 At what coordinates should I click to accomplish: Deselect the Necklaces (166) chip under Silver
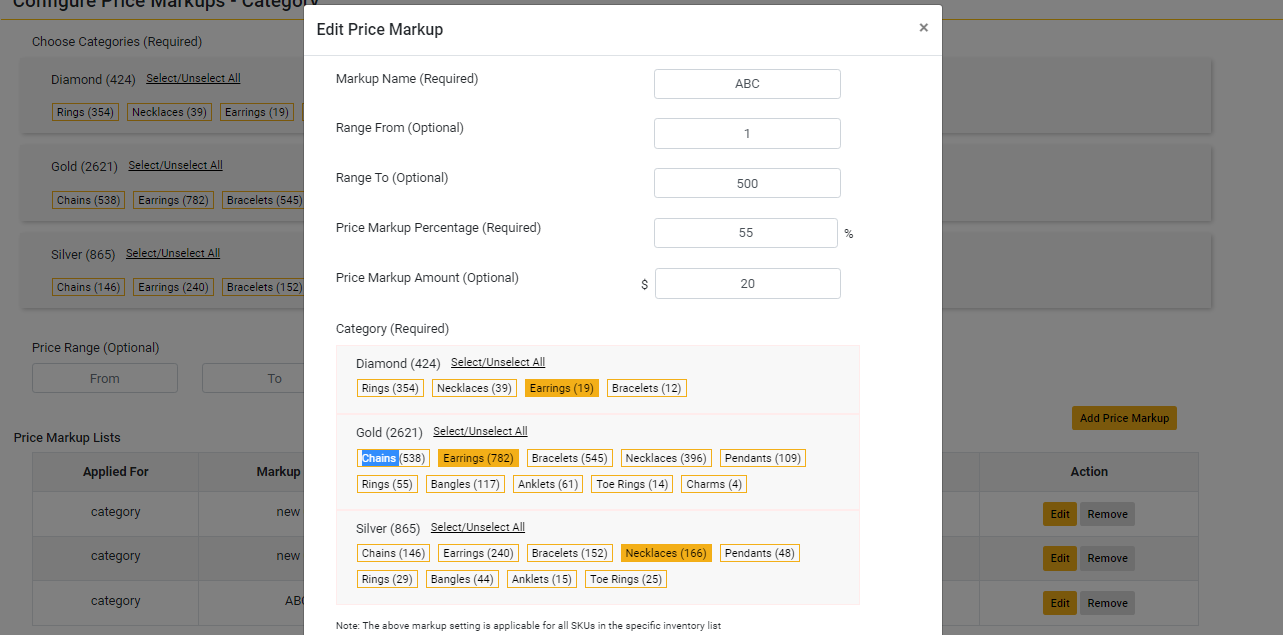[x=666, y=552]
